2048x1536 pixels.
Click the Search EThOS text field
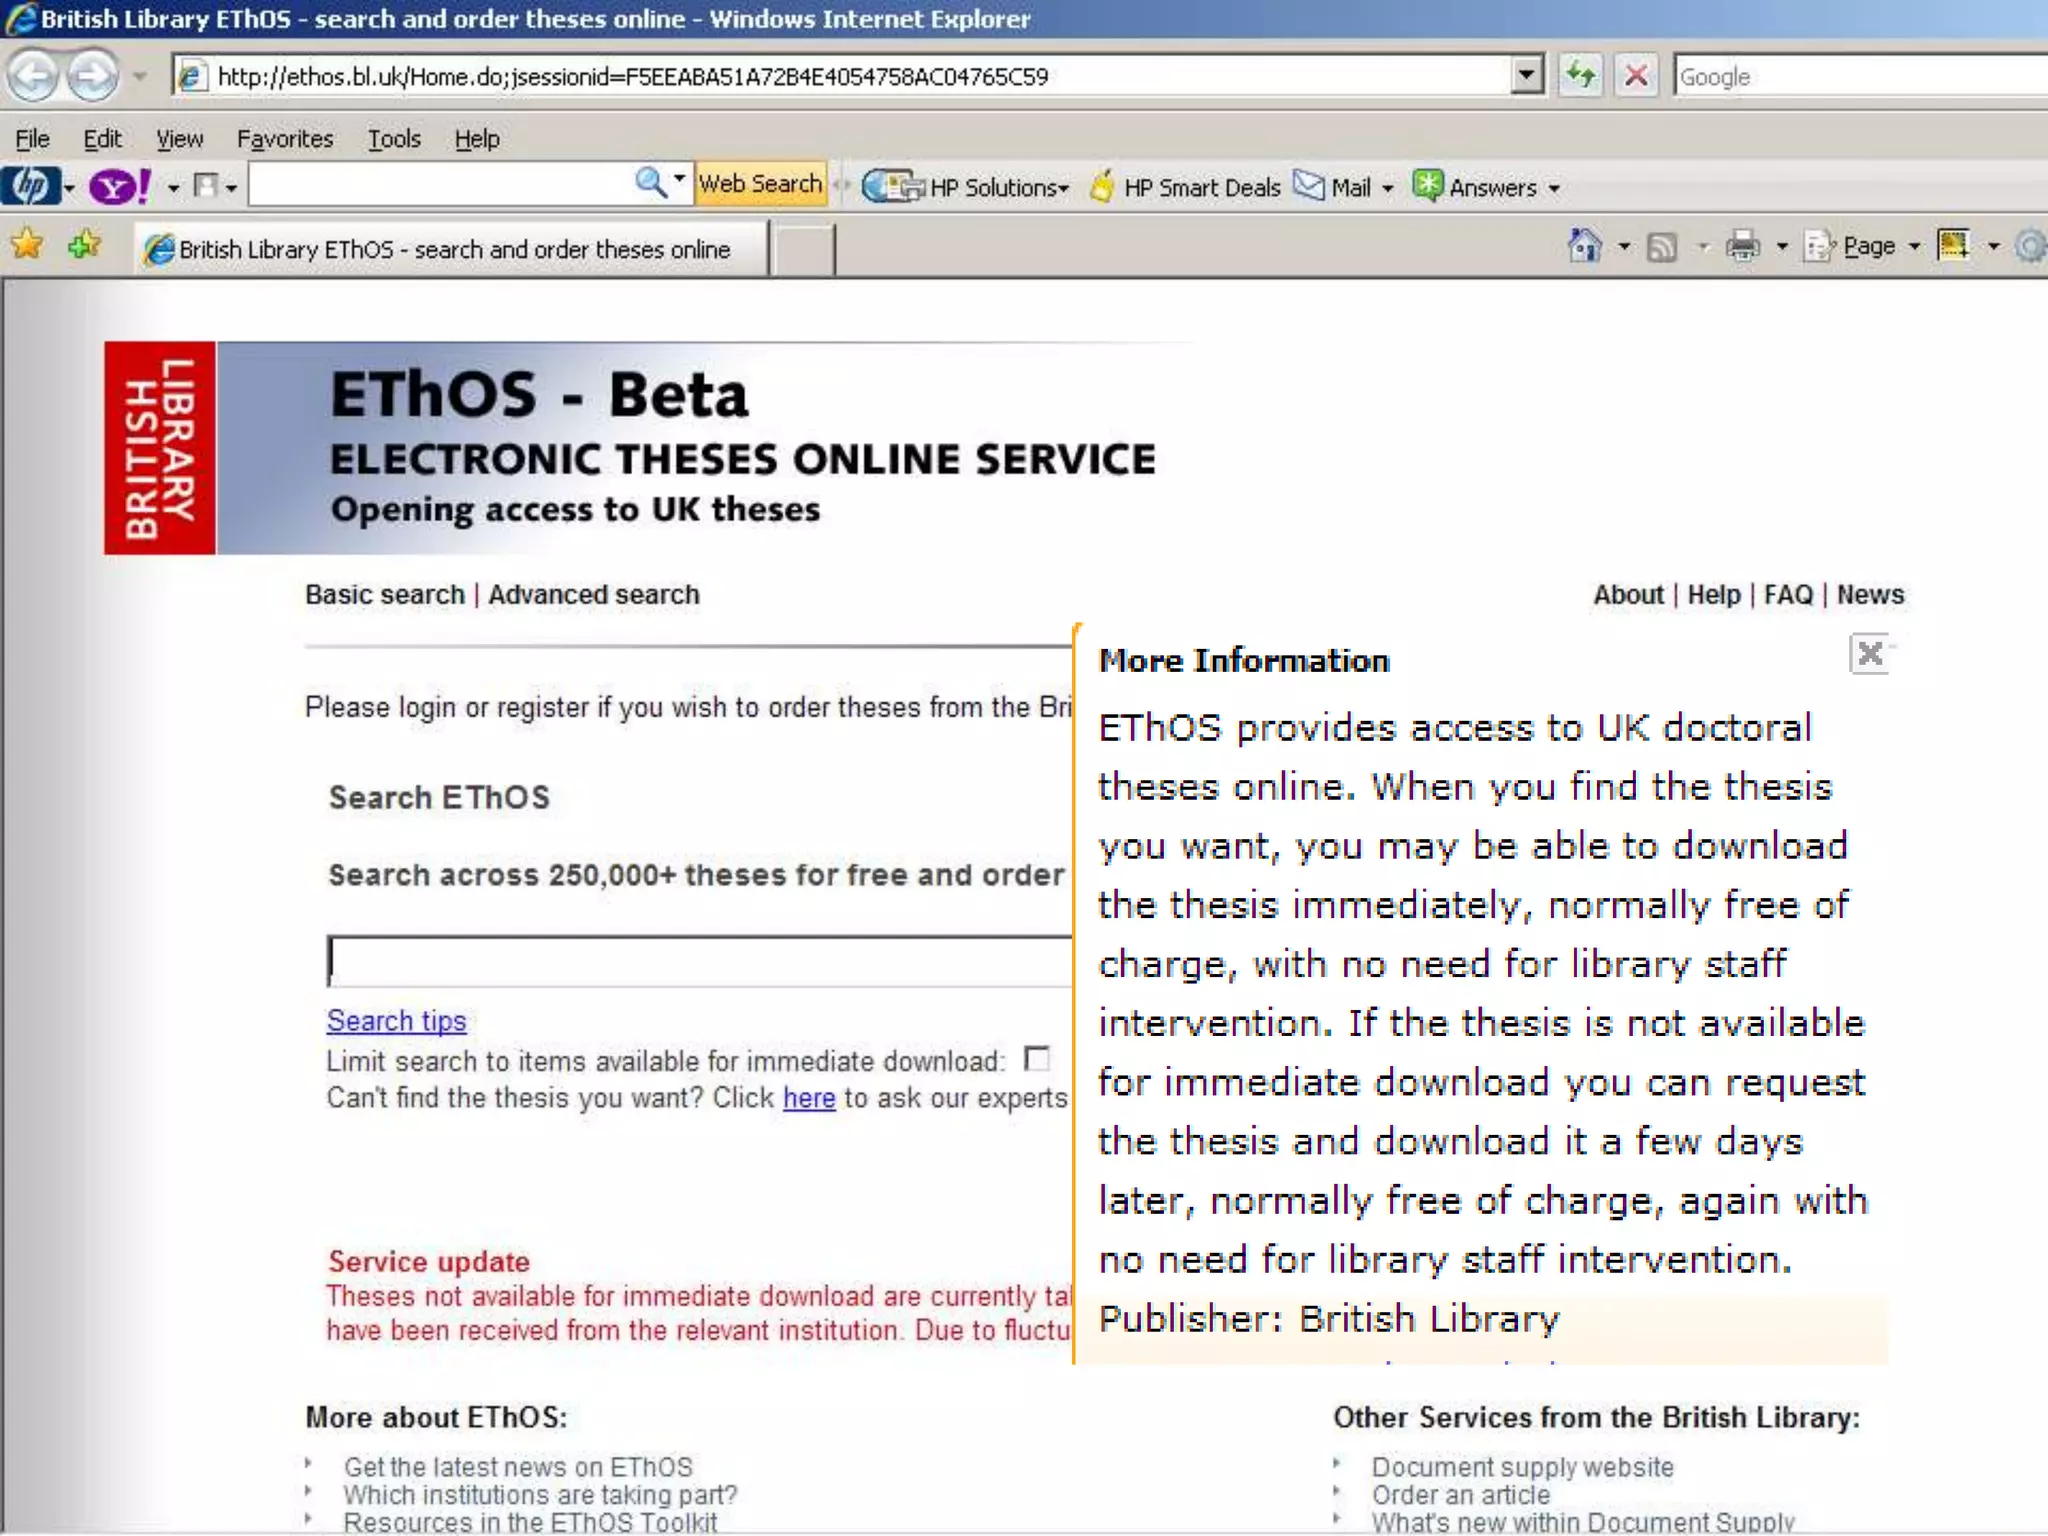coord(700,962)
